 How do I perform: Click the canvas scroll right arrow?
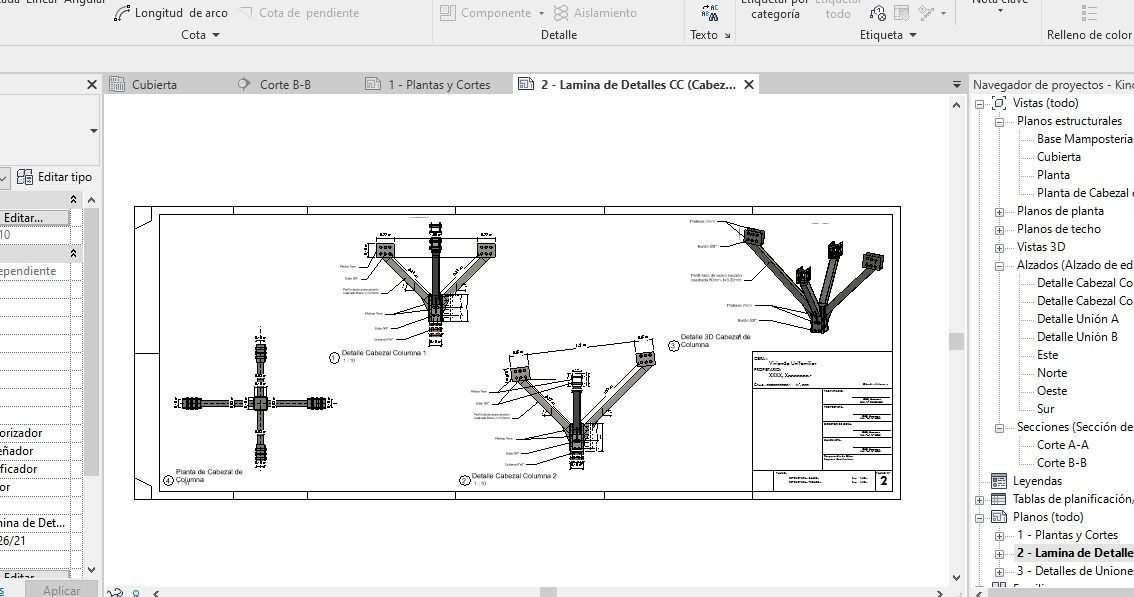[x=939, y=593]
